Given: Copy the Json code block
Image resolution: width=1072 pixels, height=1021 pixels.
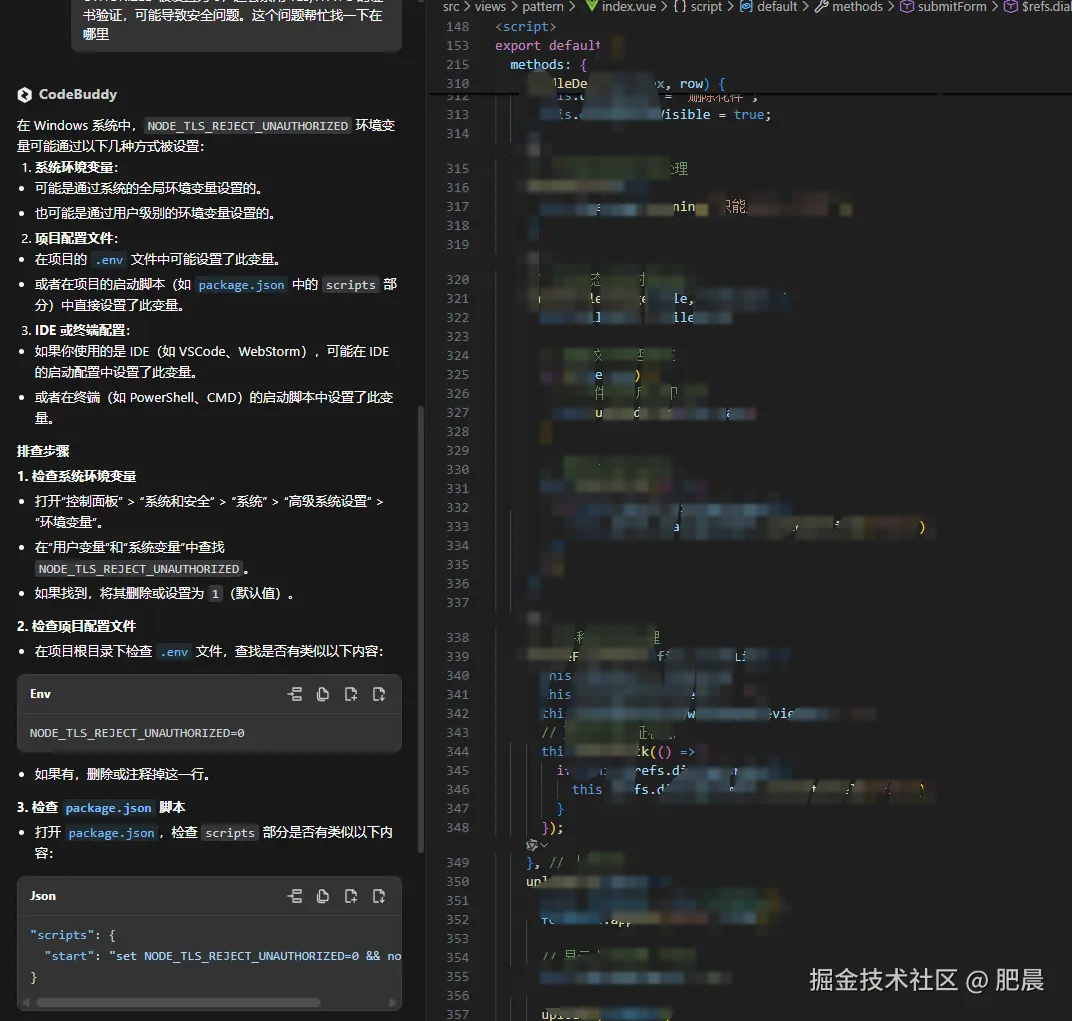Looking at the screenshot, I should pyautogui.click(x=323, y=896).
